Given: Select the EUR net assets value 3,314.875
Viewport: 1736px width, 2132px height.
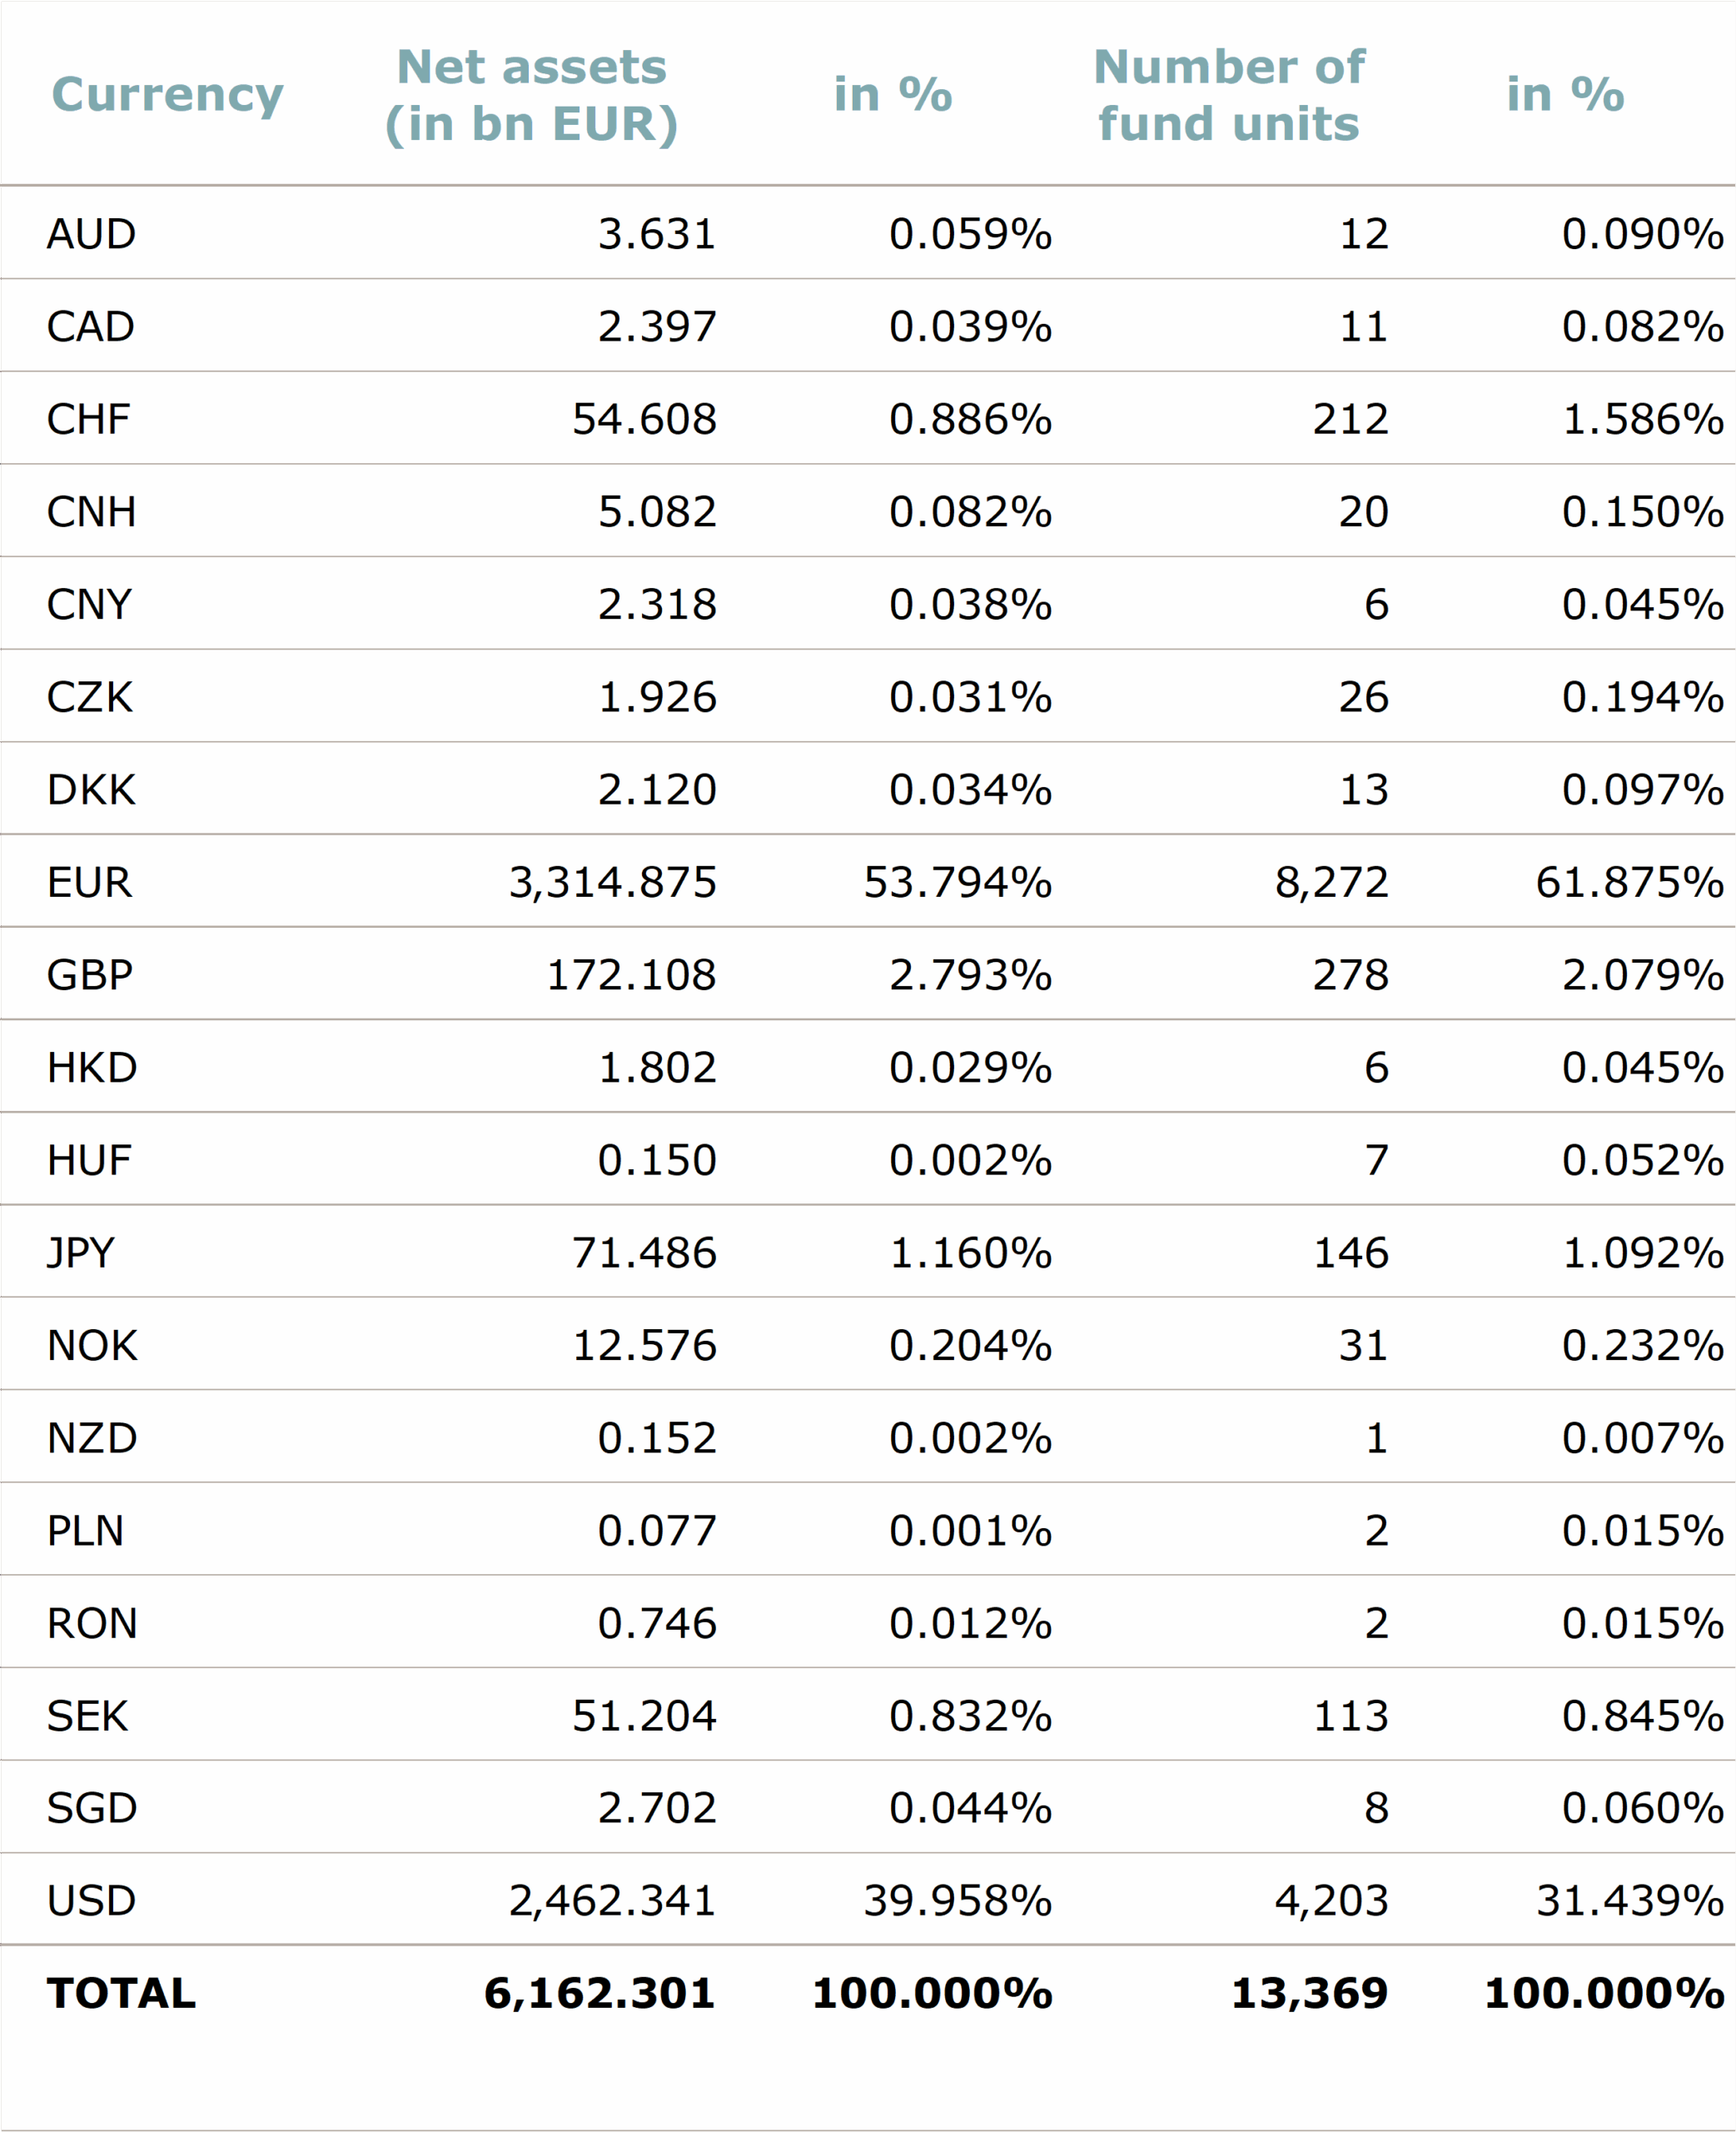Looking at the screenshot, I should tap(612, 882).
